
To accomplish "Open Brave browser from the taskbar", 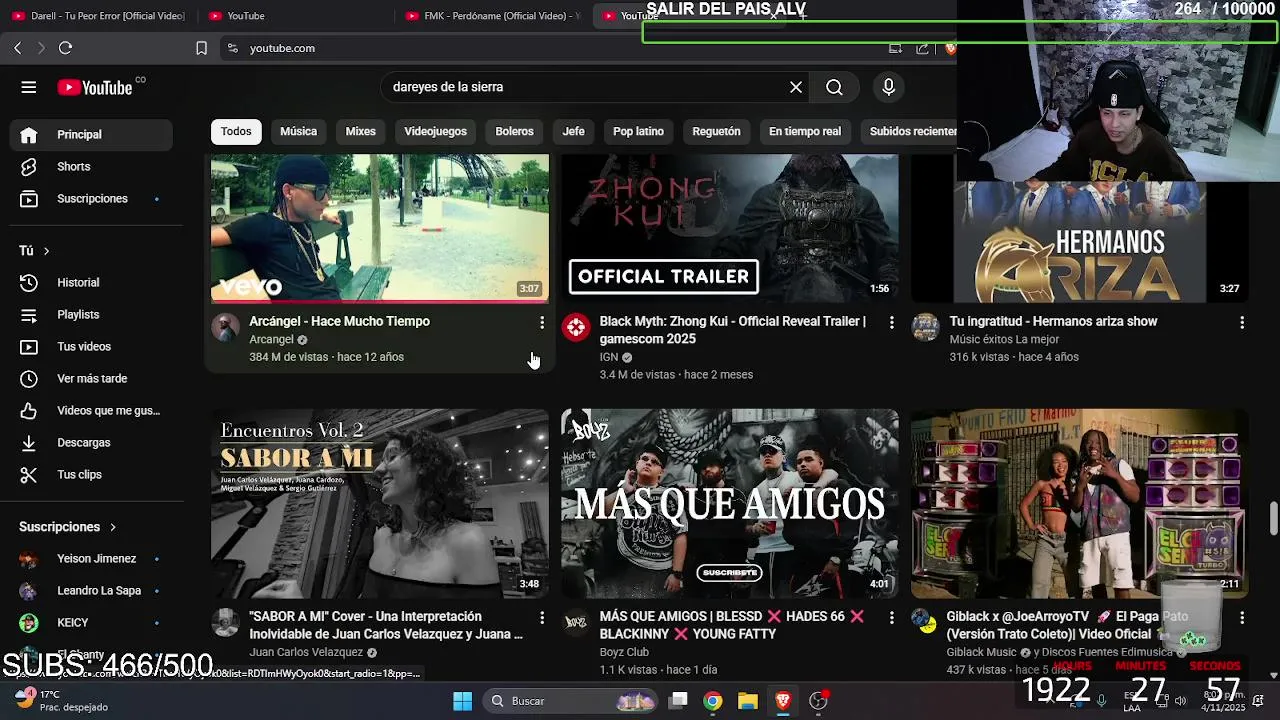I will click(783, 701).
